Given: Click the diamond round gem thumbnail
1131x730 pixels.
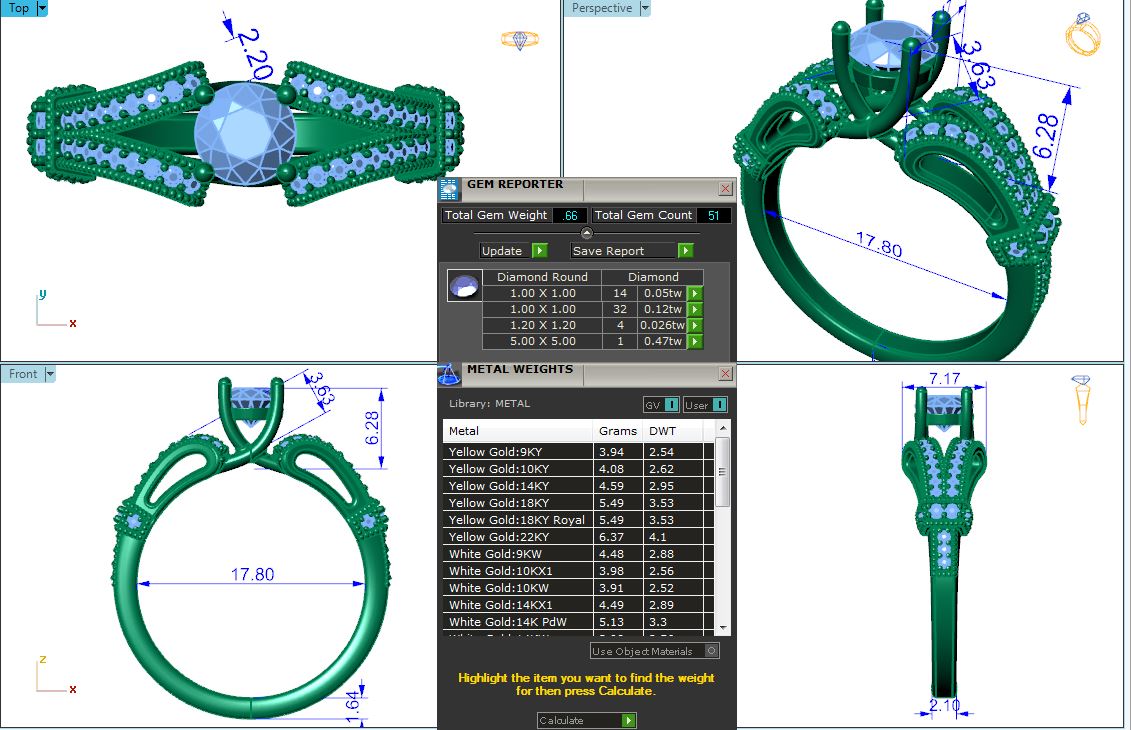Looking at the screenshot, I should [x=465, y=286].
